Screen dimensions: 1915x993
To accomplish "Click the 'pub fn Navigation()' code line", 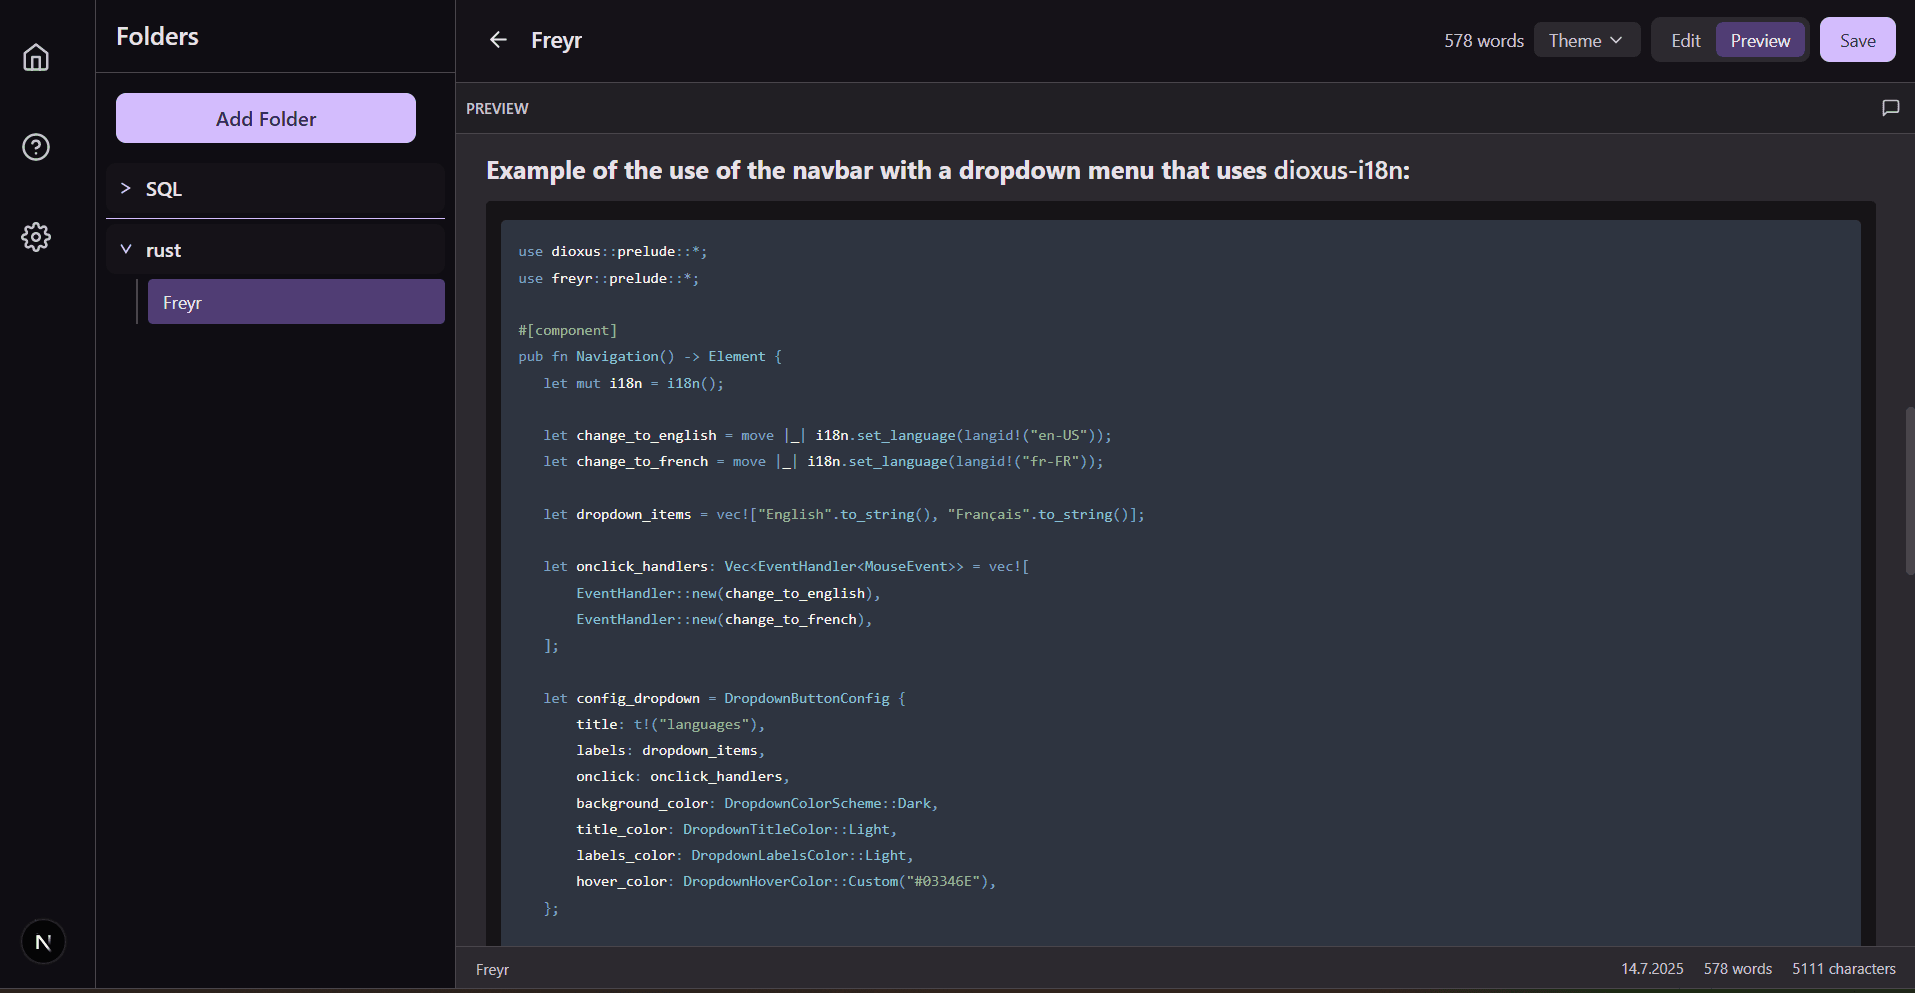I will point(650,356).
